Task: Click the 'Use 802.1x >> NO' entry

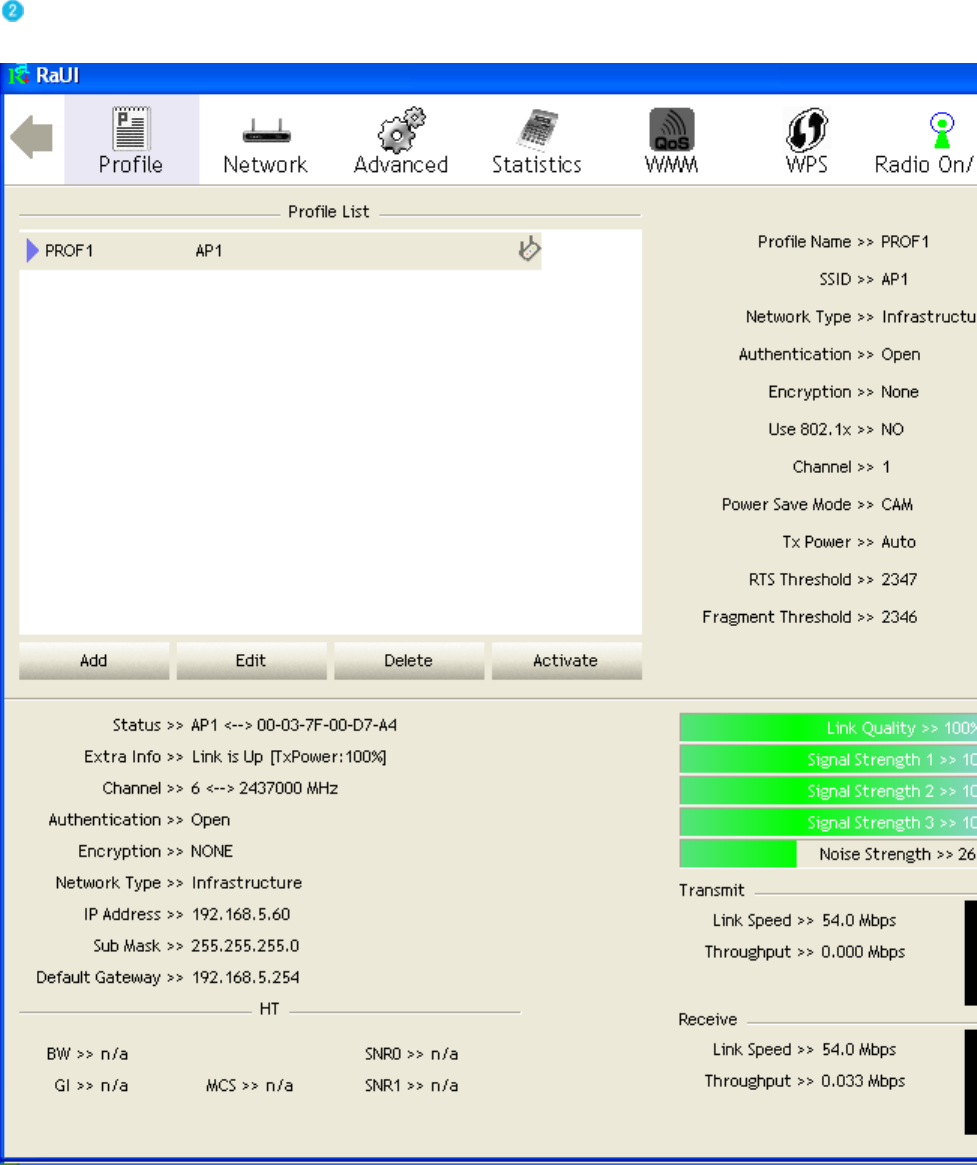Action: click(836, 429)
